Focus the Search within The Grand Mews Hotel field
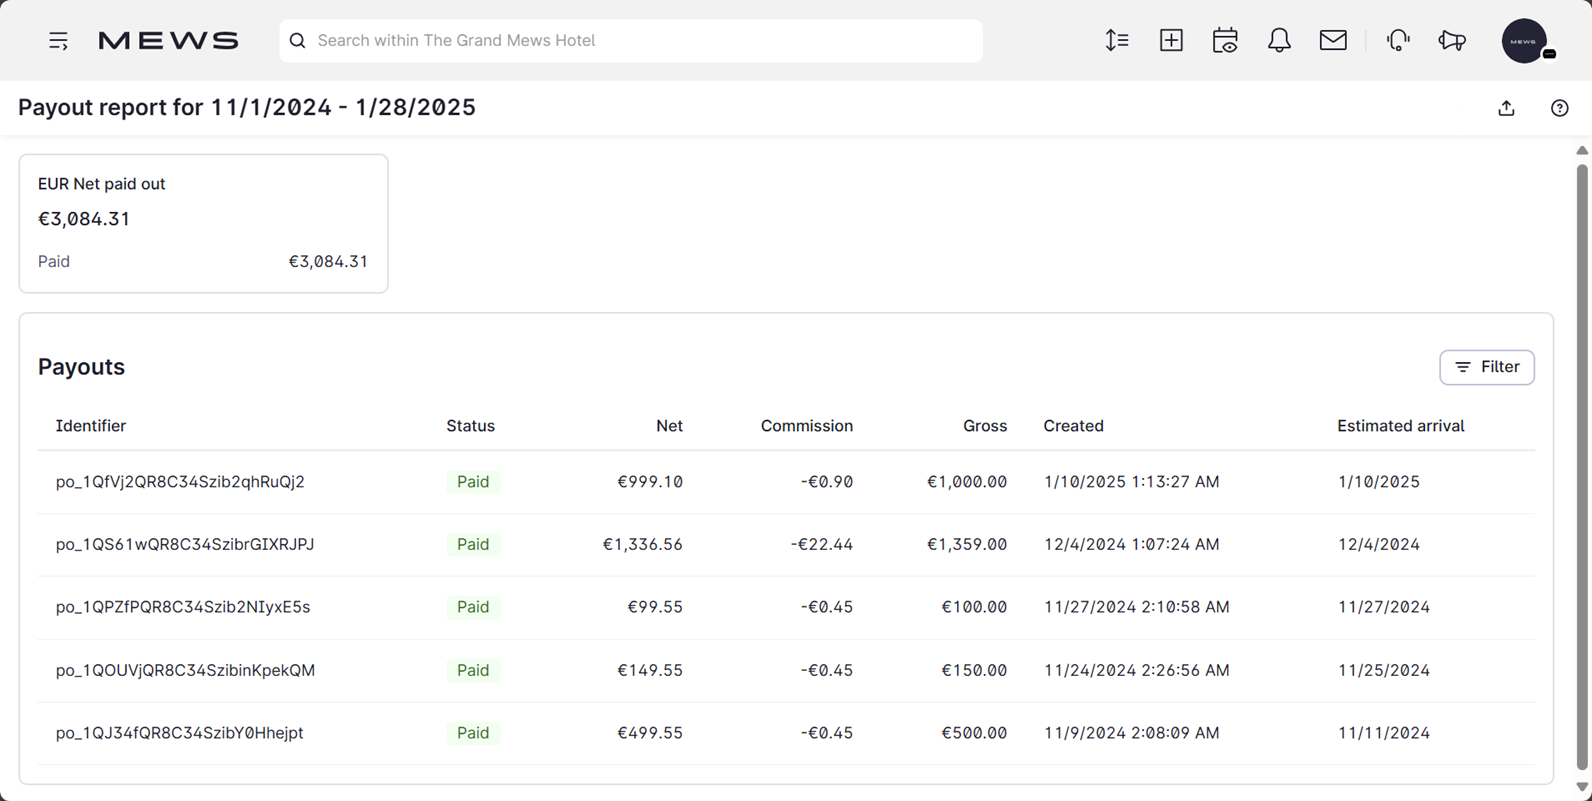 pyautogui.click(x=631, y=41)
